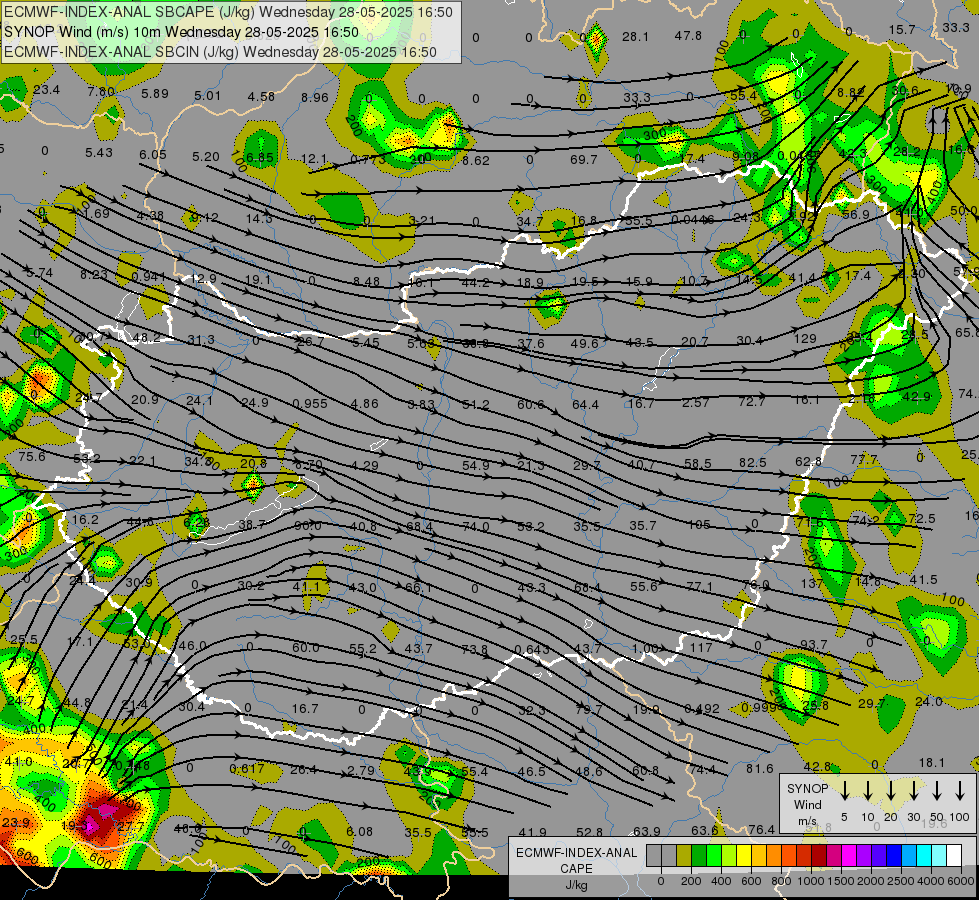
Task: Click the J/kg unit label in legend
Action: pos(576,885)
